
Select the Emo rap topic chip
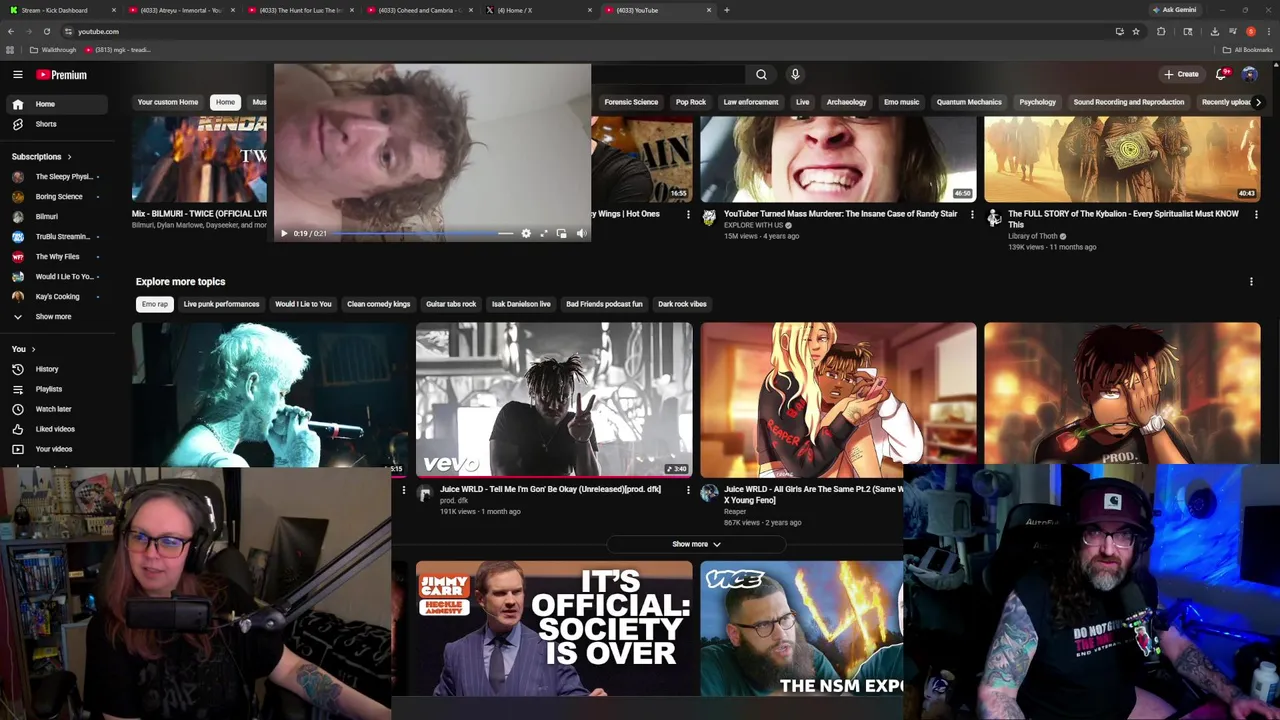[x=155, y=304]
